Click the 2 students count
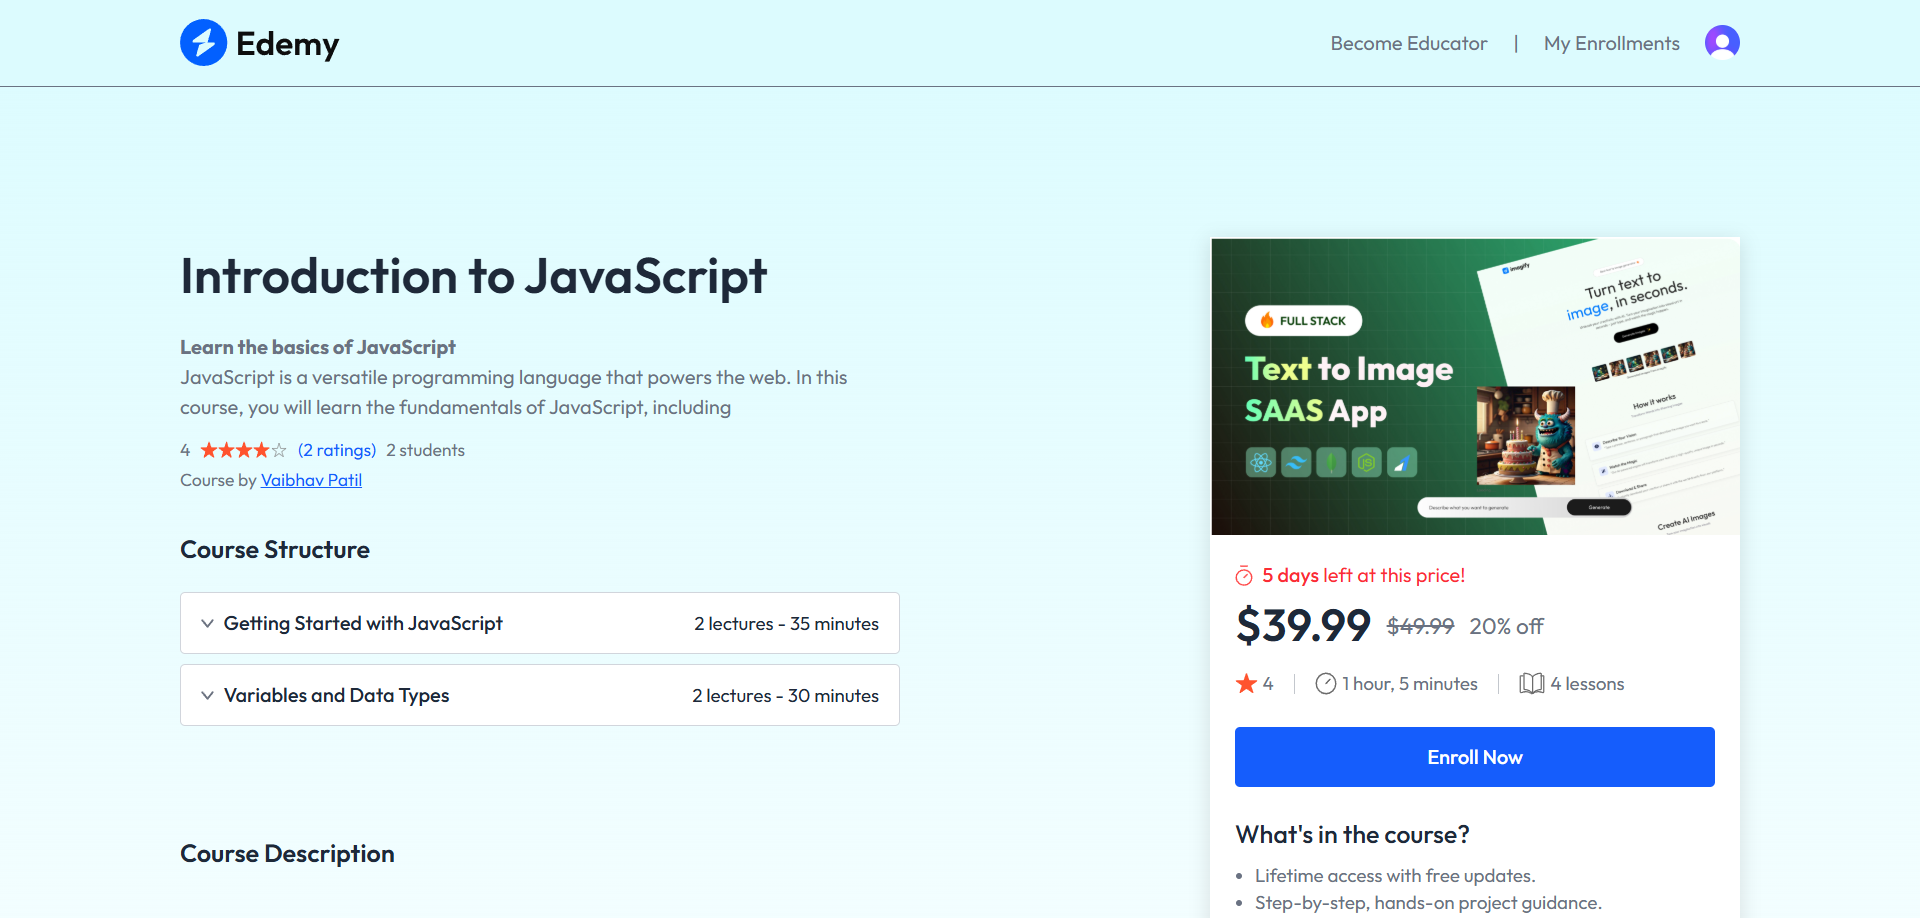The height and width of the screenshot is (918, 1920). (426, 450)
